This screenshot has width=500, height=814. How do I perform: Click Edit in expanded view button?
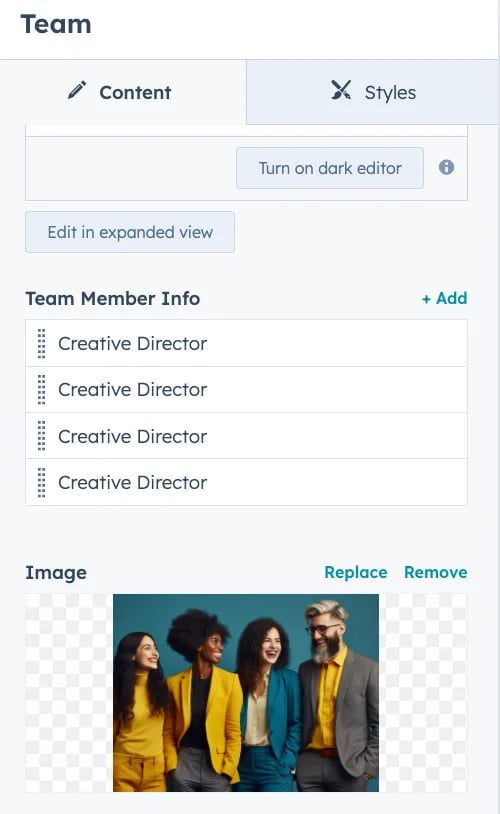click(130, 232)
